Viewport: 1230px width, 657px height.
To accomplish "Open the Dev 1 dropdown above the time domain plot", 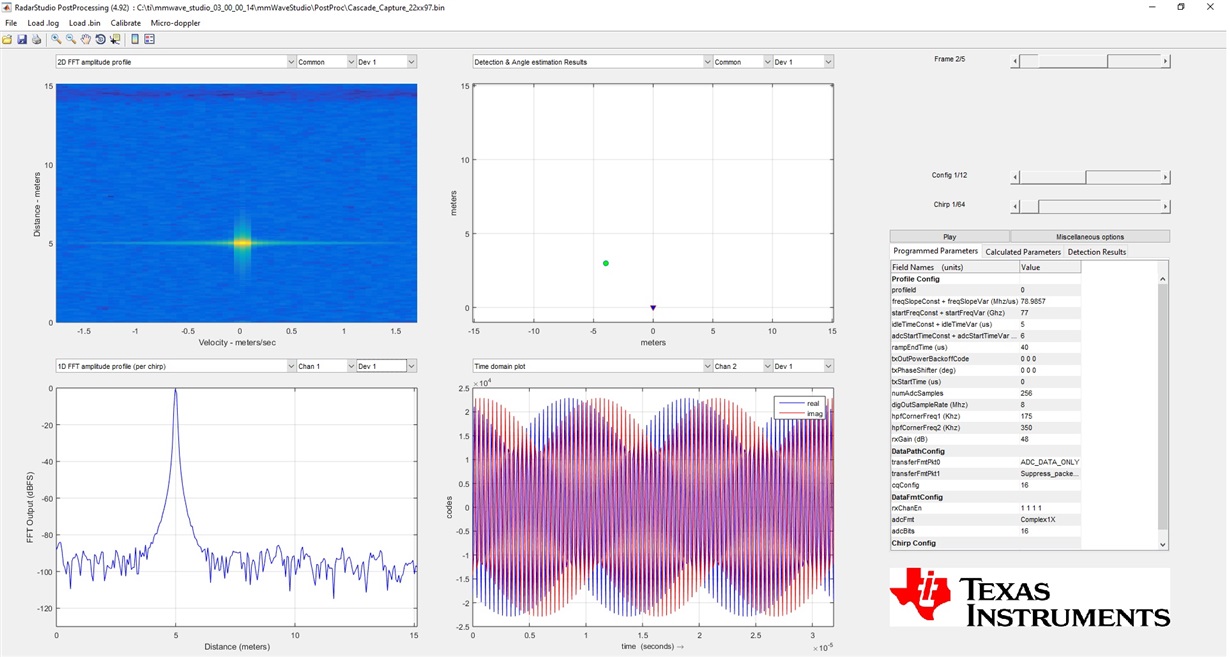I will point(803,366).
